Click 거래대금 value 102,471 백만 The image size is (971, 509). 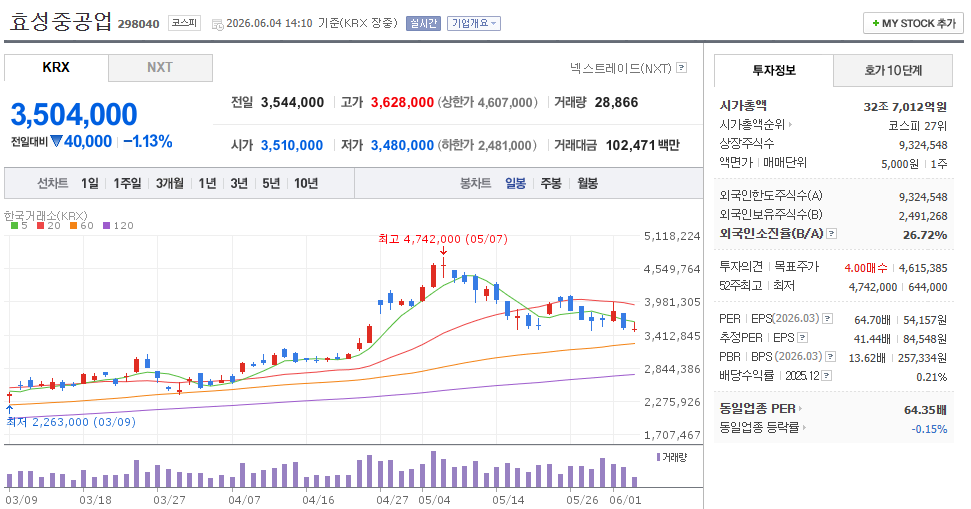click(643, 146)
